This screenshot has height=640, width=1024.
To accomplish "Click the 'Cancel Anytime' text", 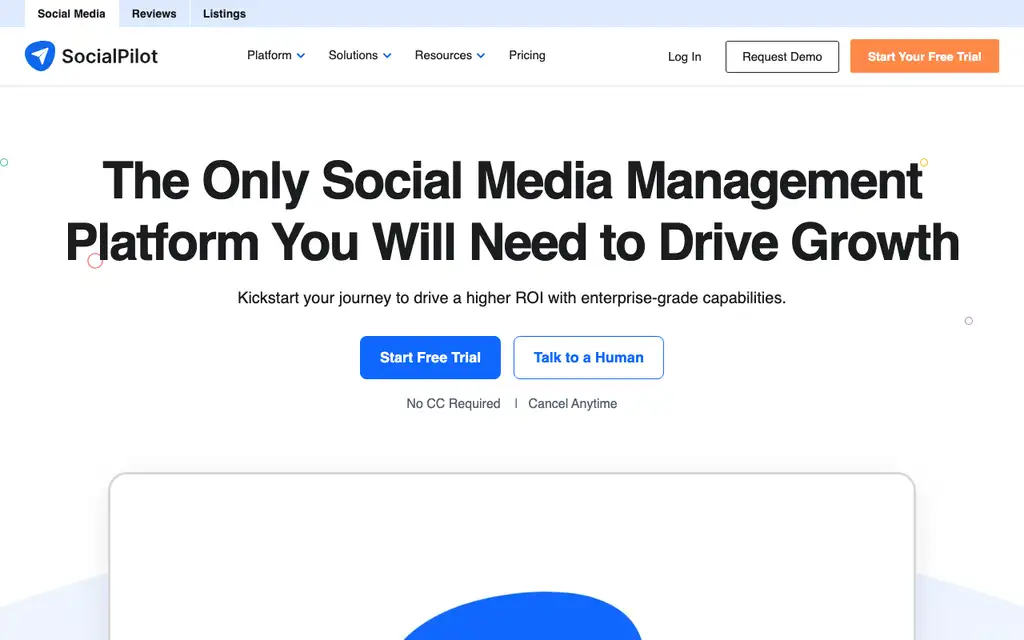I will pyautogui.click(x=573, y=404).
